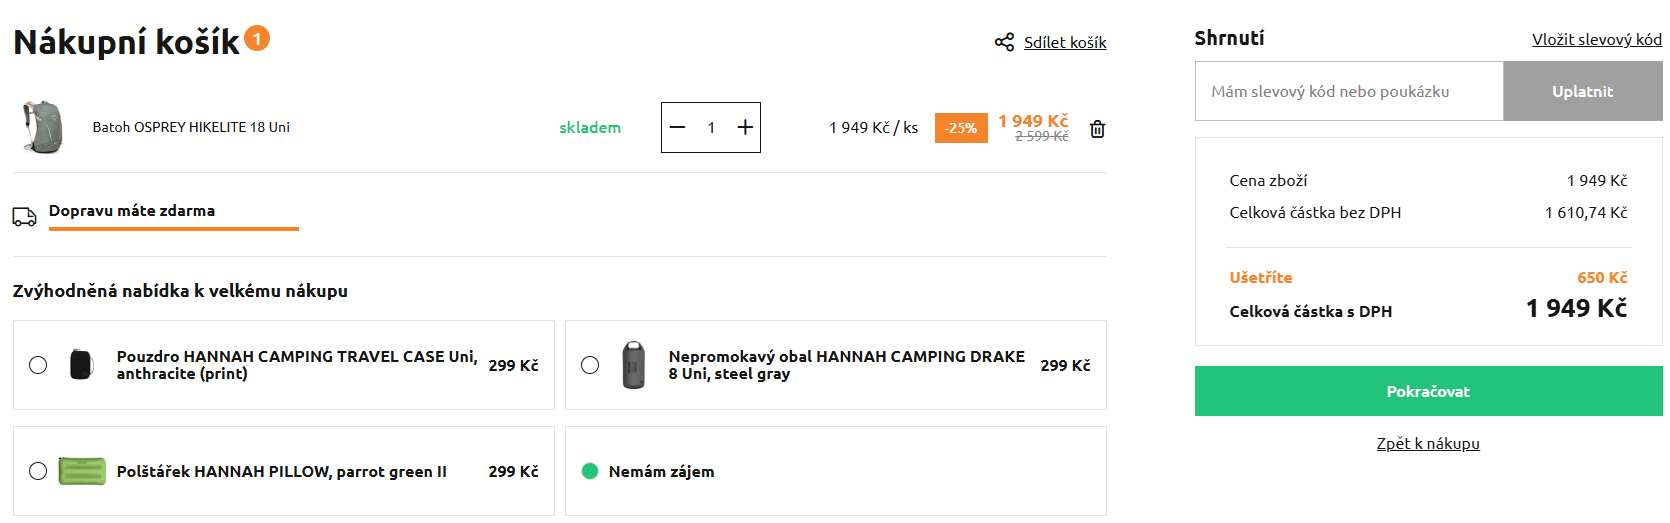Select the waterproof Camping Drake bag option
The image size is (1670, 523).
tap(590, 365)
